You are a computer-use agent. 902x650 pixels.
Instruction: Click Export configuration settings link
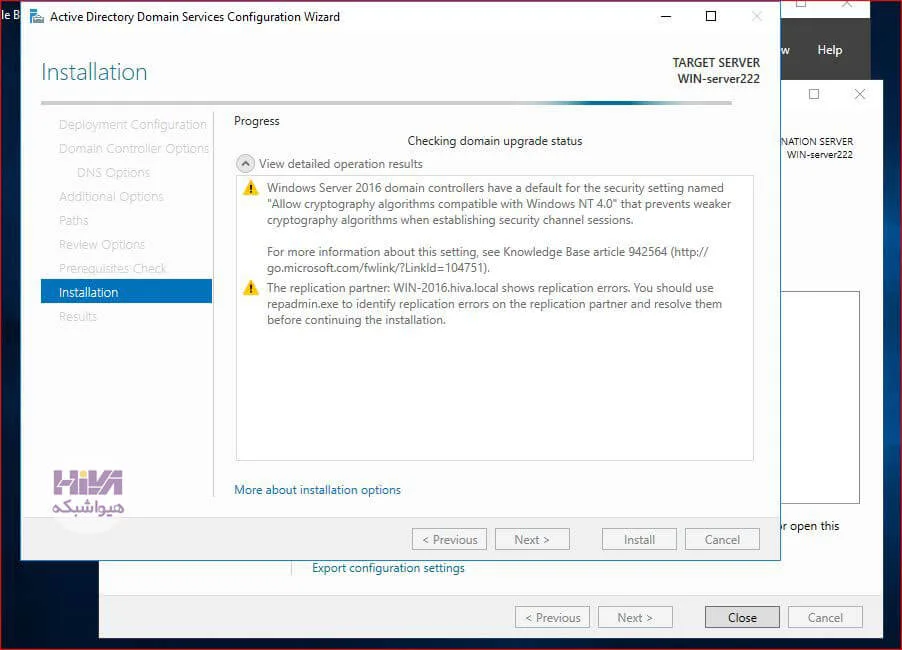coord(388,568)
